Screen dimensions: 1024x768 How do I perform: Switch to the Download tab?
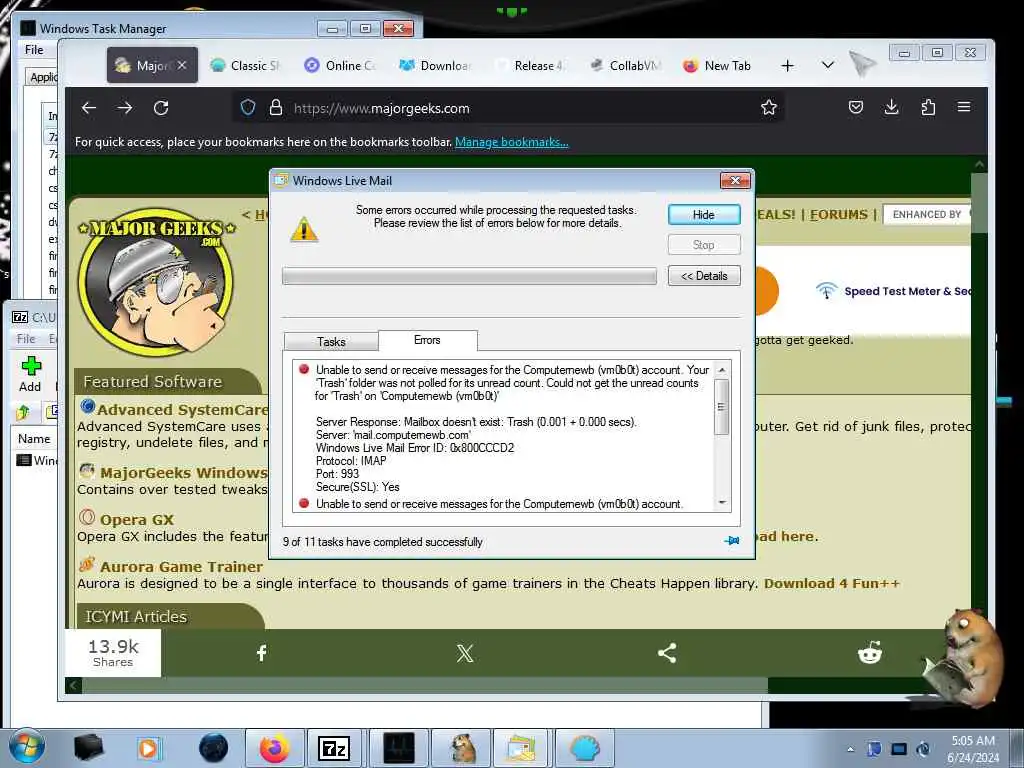(x=435, y=65)
